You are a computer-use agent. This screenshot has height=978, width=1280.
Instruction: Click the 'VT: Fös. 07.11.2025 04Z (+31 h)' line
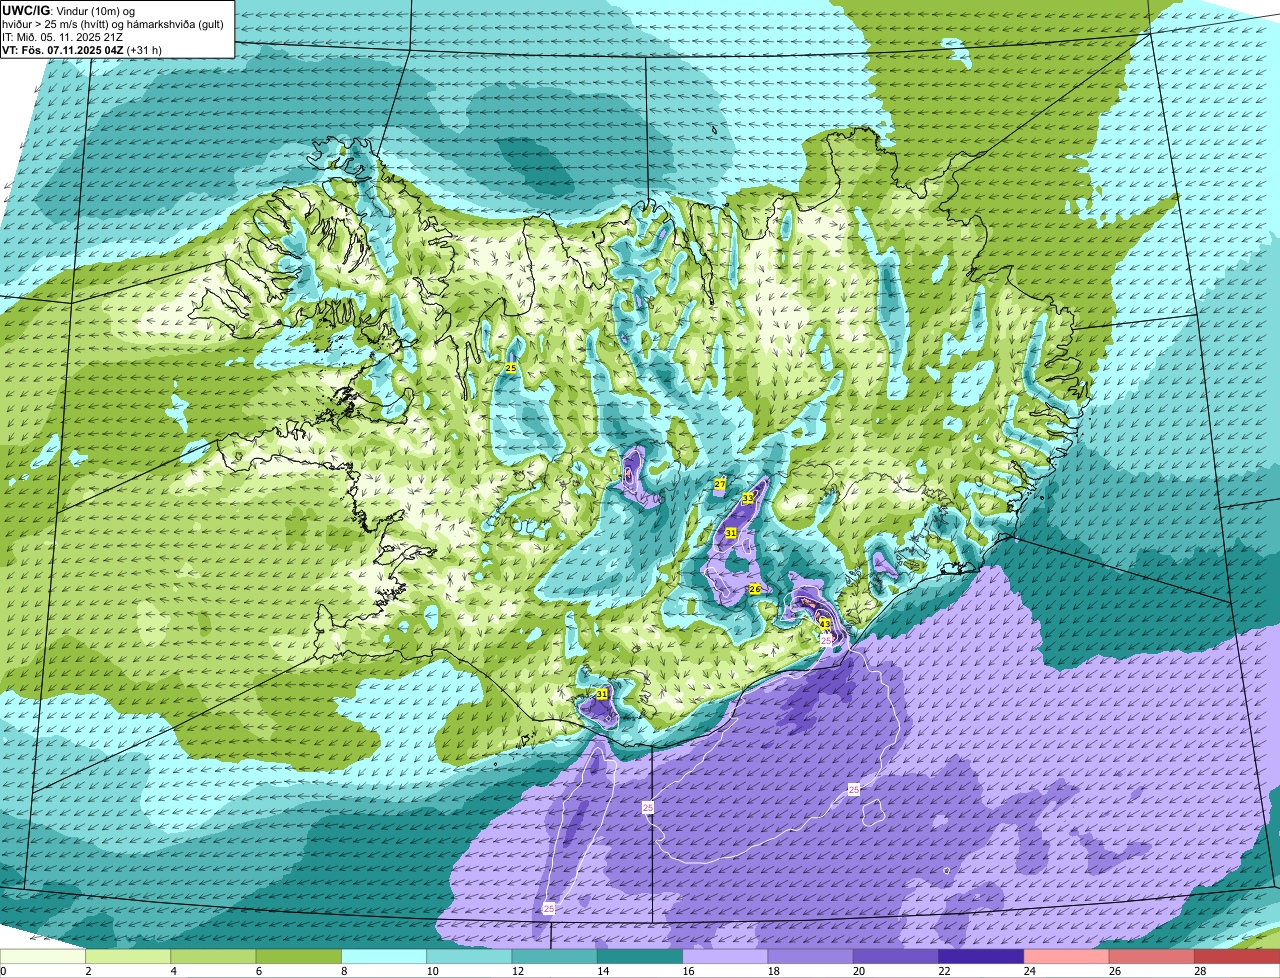click(82, 50)
